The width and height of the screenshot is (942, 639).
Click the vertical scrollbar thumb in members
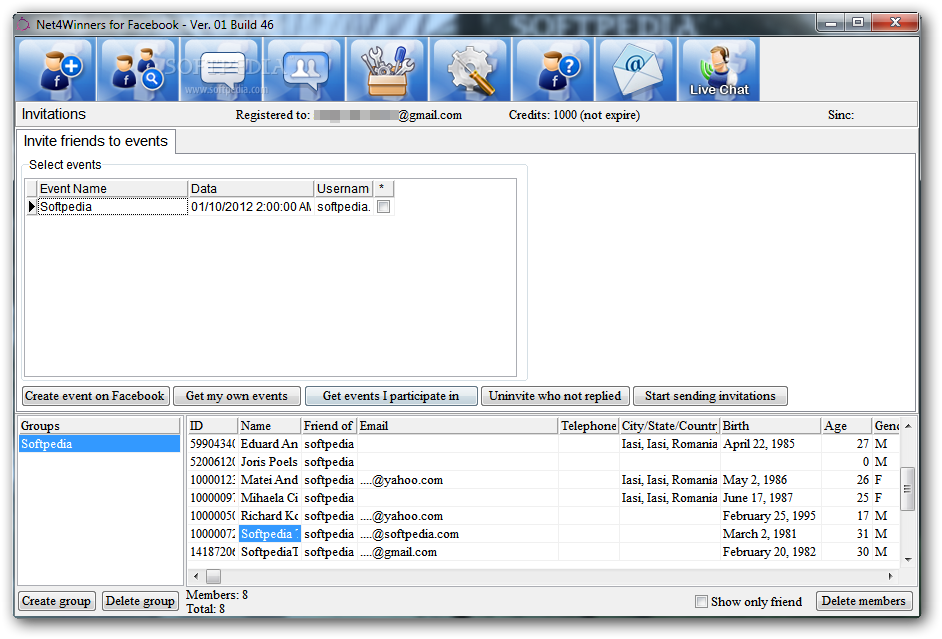coord(908,489)
